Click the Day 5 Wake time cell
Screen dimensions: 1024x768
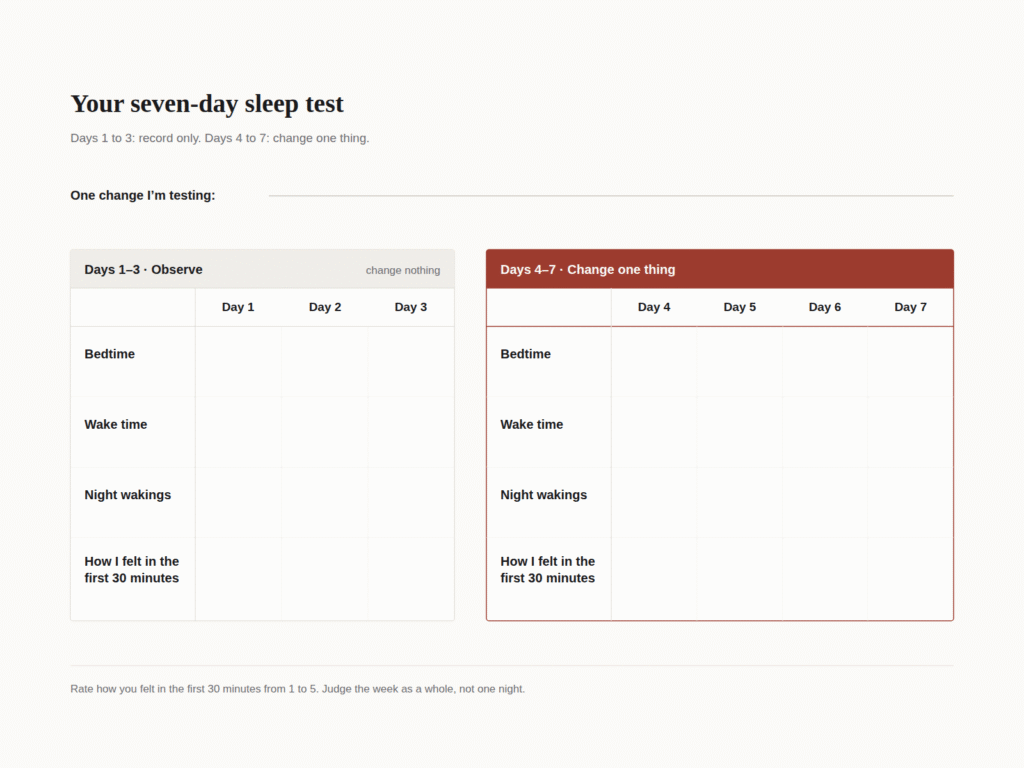click(x=739, y=432)
